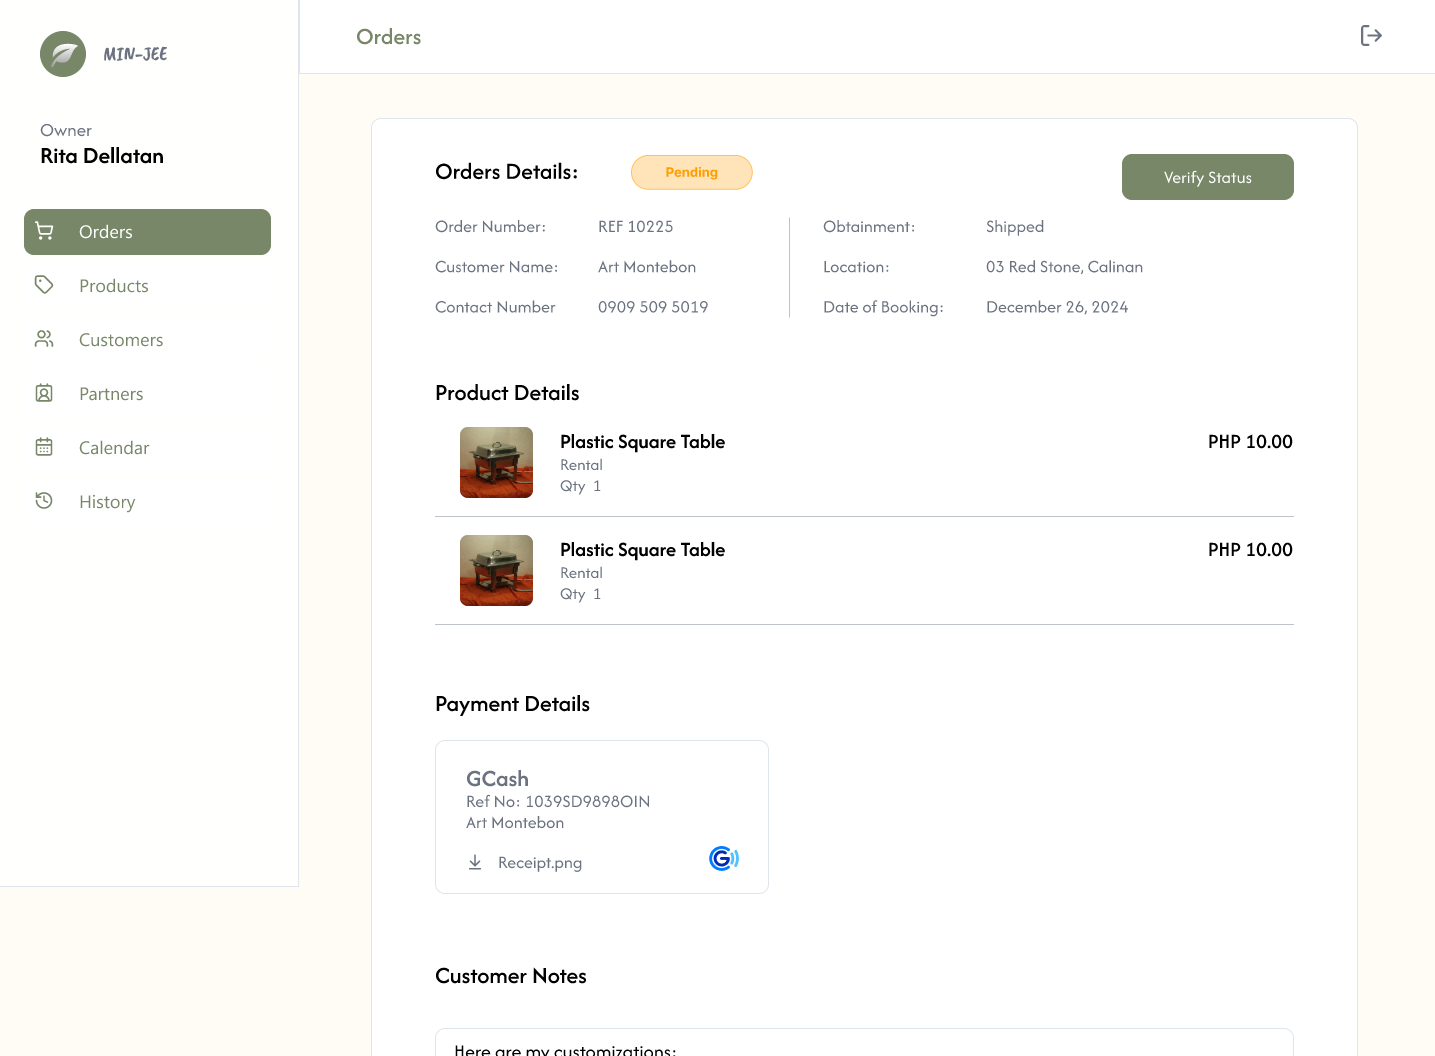Download the Receipt.png file

pyautogui.click(x=540, y=863)
